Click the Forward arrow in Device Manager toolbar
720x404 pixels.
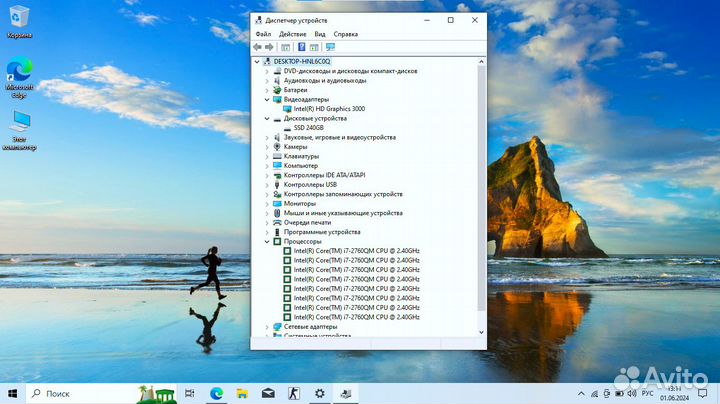click(270, 47)
